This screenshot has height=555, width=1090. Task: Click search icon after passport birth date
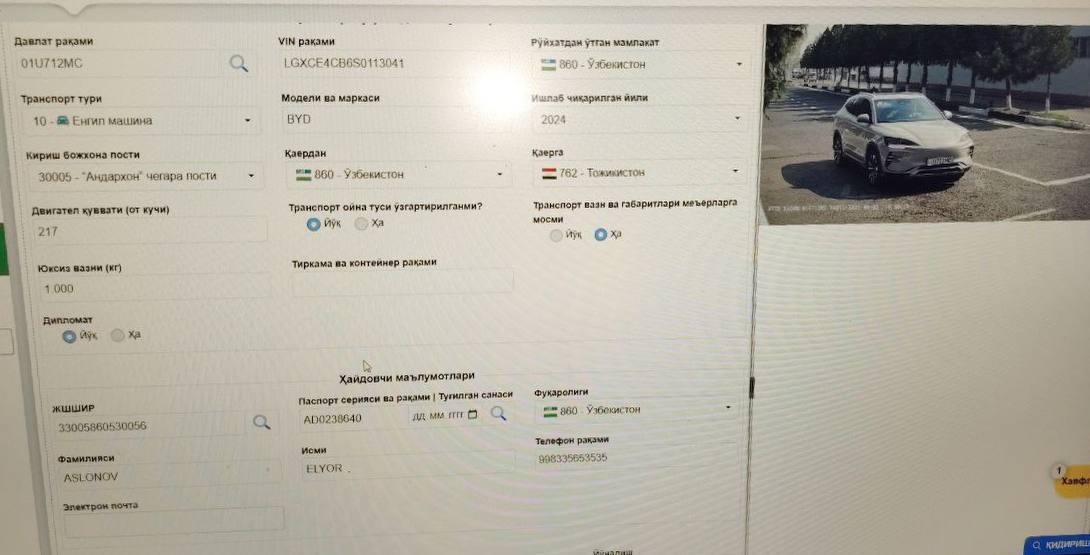pos(498,414)
